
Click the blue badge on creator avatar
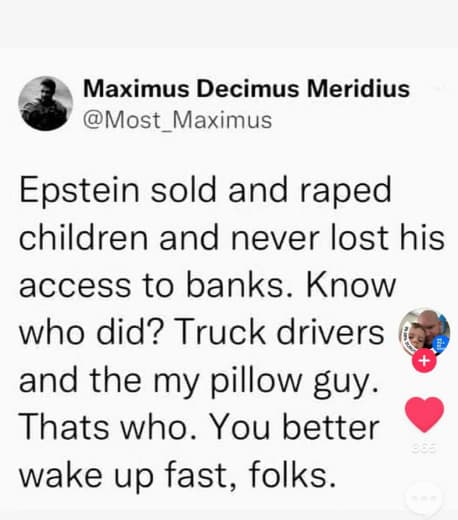coord(442,343)
